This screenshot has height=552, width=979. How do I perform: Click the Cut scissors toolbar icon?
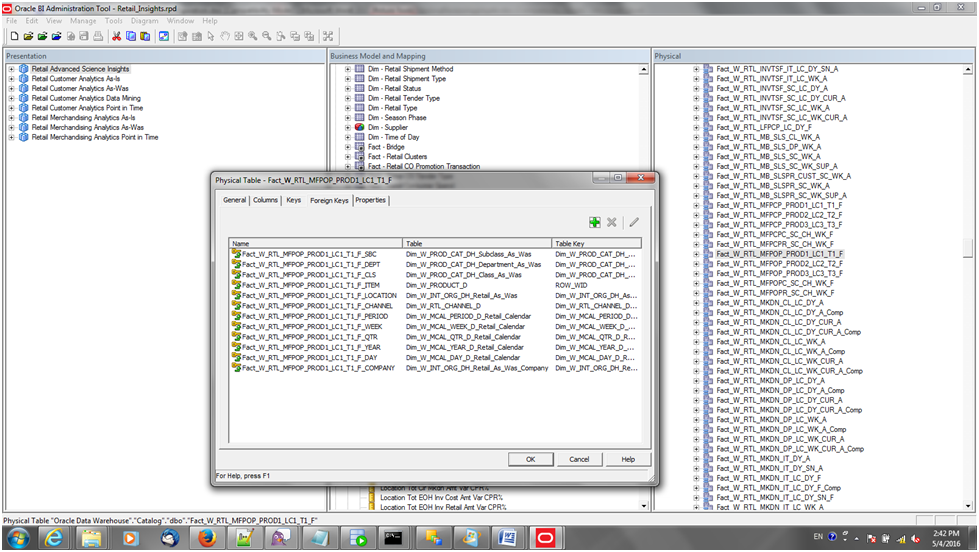click(x=117, y=36)
